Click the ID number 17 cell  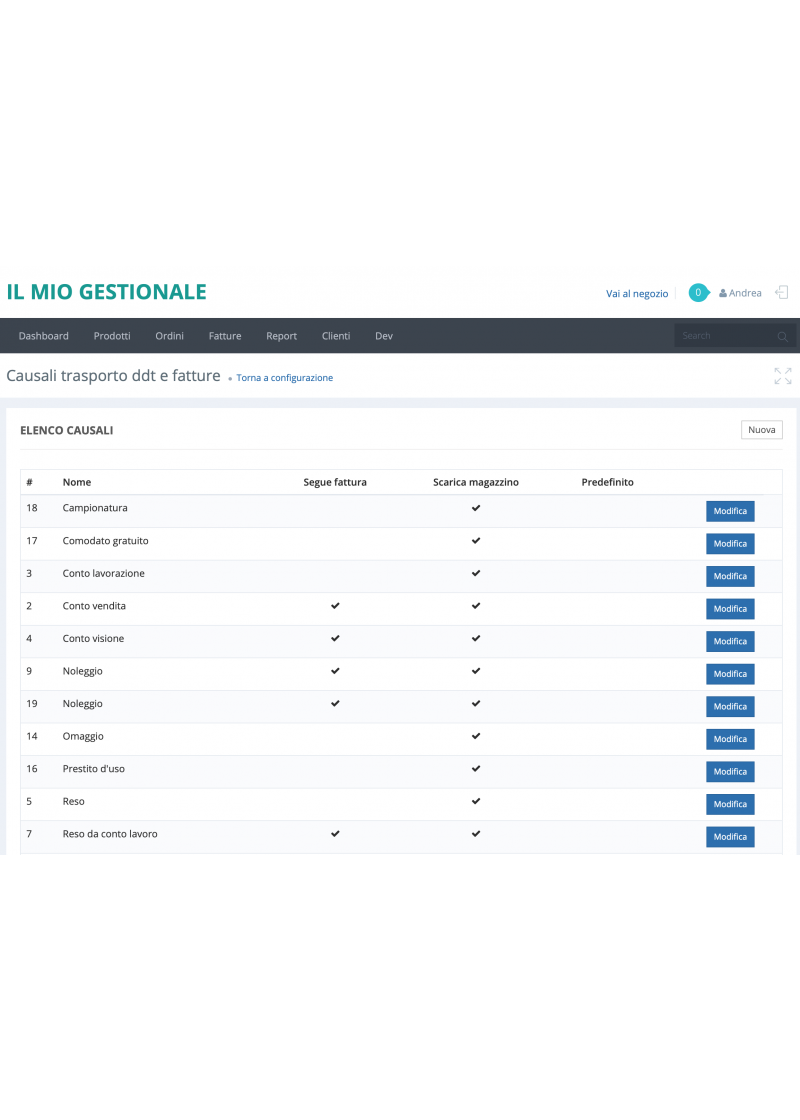(x=32, y=541)
